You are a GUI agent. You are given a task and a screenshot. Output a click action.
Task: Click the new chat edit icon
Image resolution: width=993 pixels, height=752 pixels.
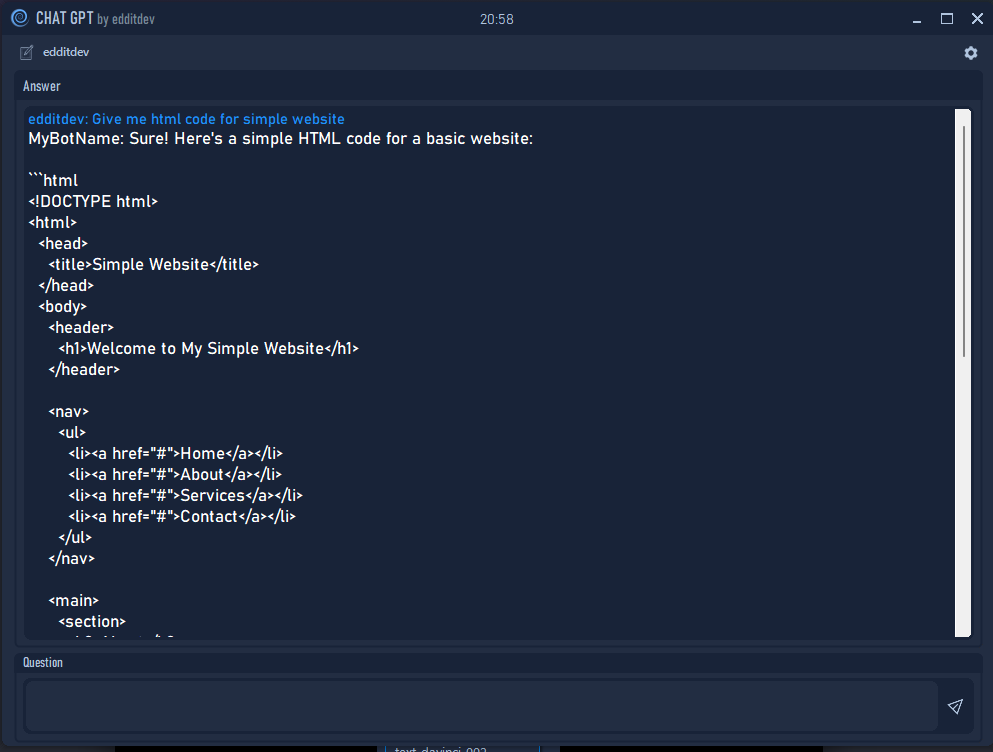[26, 53]
